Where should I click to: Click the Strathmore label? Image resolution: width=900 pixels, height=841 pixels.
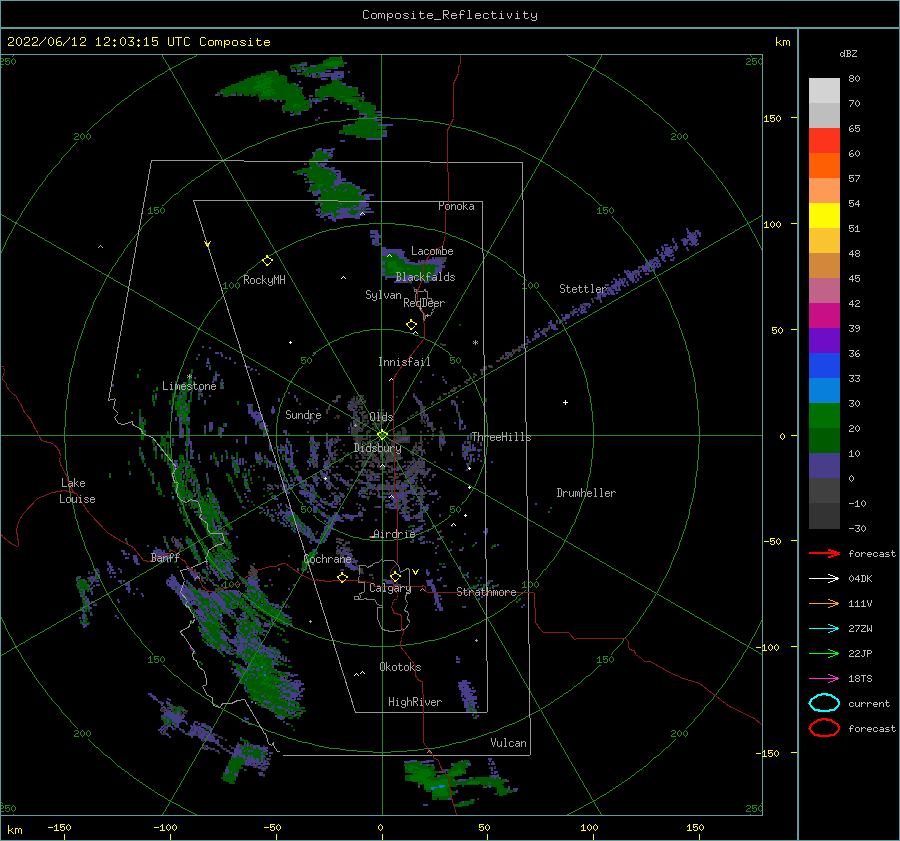point(486,592)
